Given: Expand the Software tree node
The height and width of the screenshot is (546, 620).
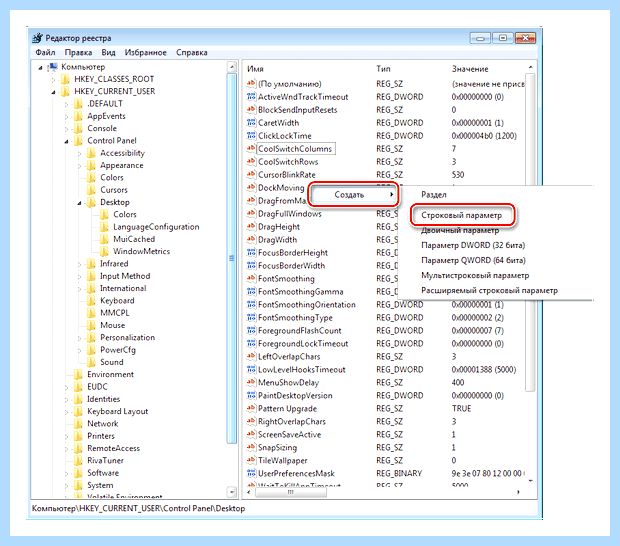Looking at the screenshot, I should point(66,473).
